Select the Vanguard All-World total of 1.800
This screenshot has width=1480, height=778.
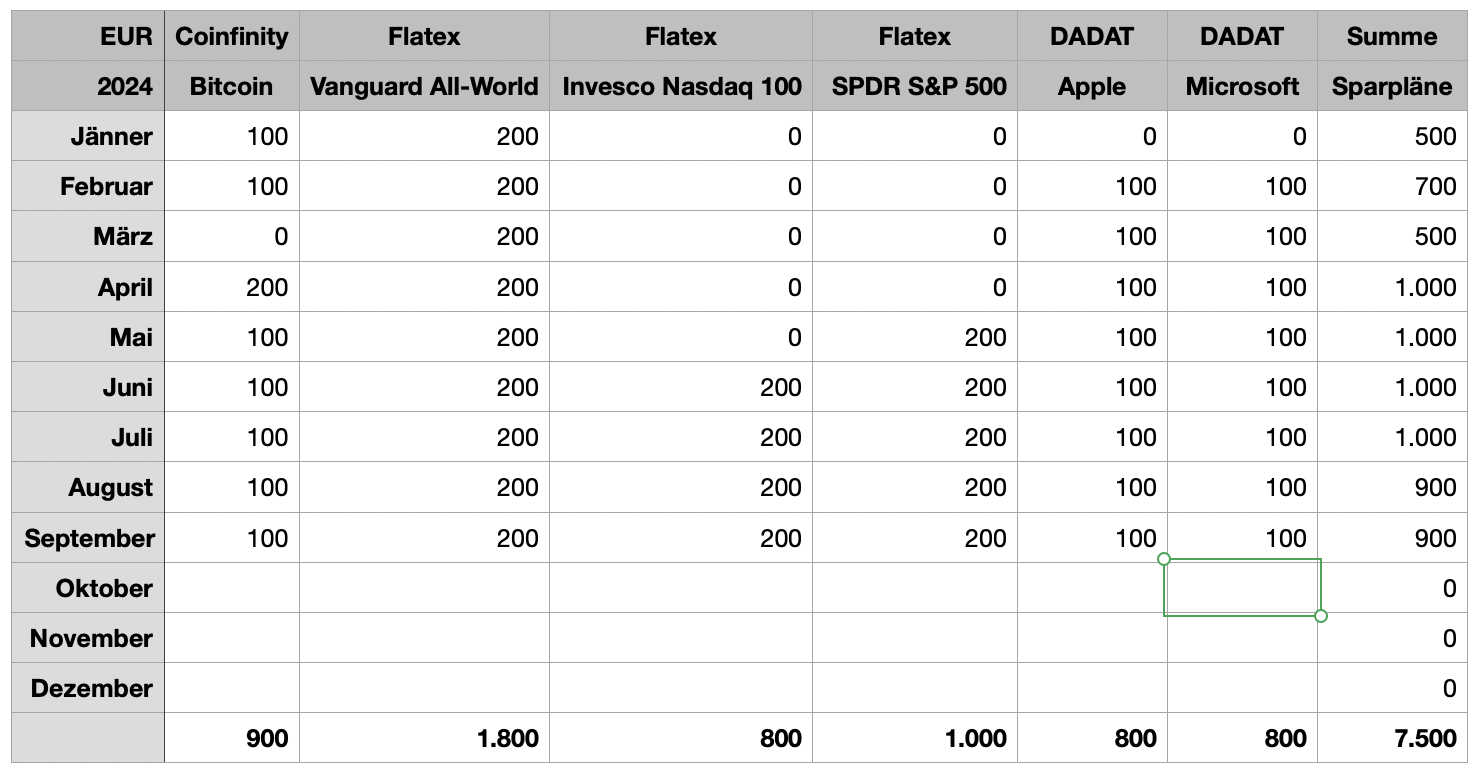pyautogui.click(x=424, y=739)
